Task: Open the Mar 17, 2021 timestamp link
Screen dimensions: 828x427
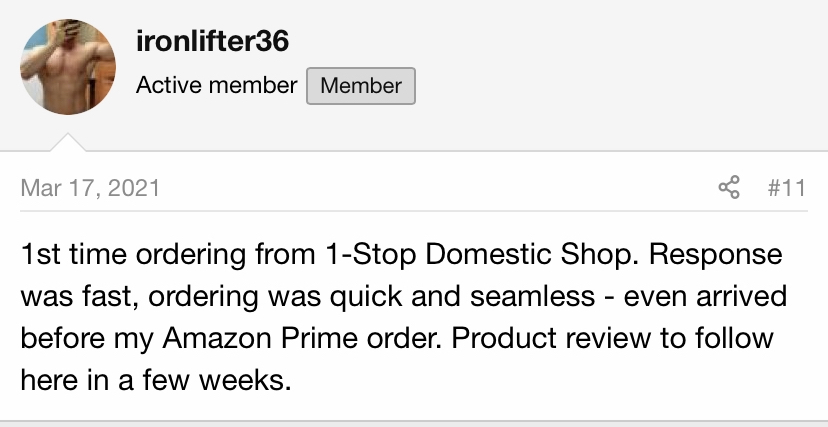Action: pos(90,188)
